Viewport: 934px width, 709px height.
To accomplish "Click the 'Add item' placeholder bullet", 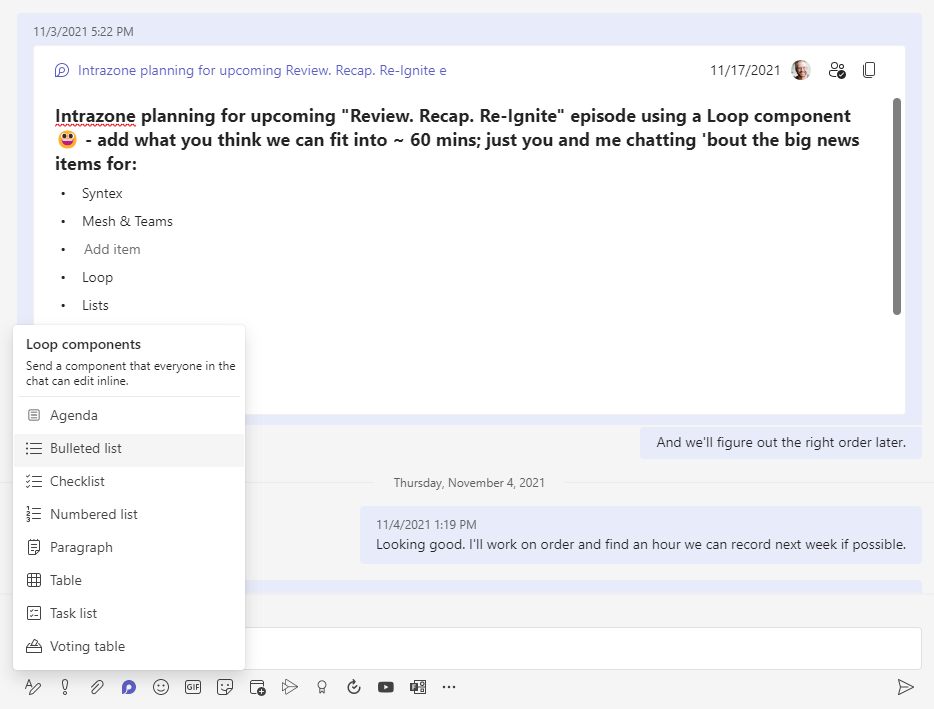I will (112, 250).
